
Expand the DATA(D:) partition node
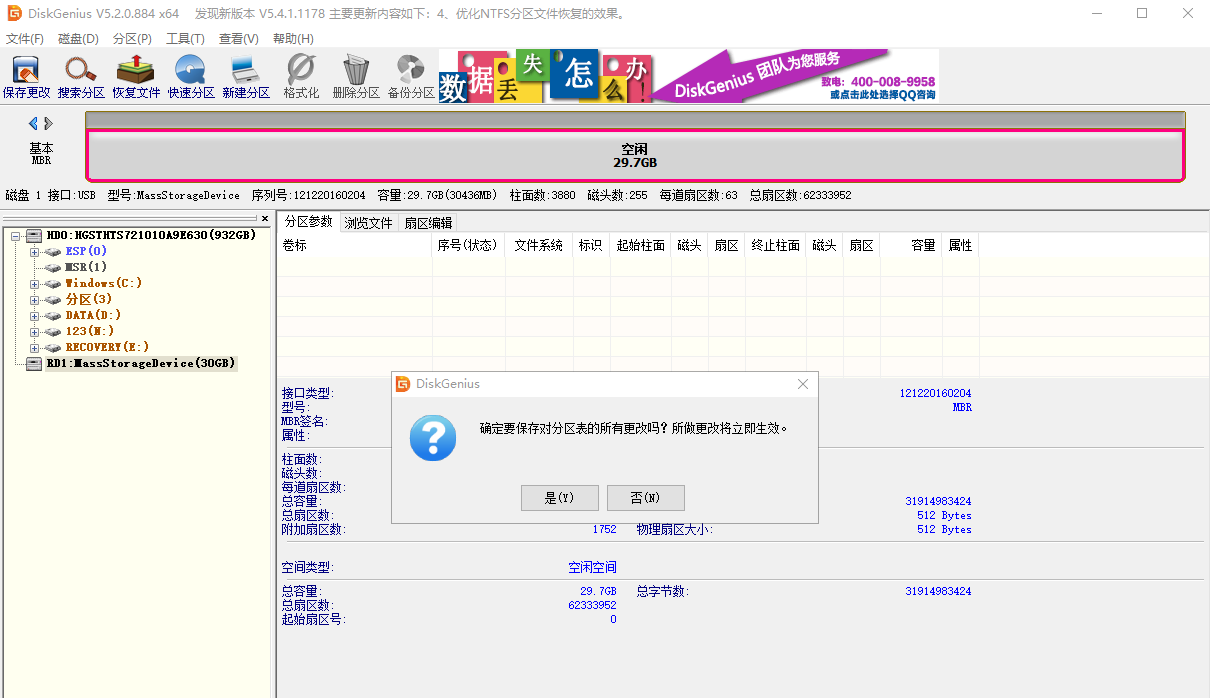click(34, 316)
